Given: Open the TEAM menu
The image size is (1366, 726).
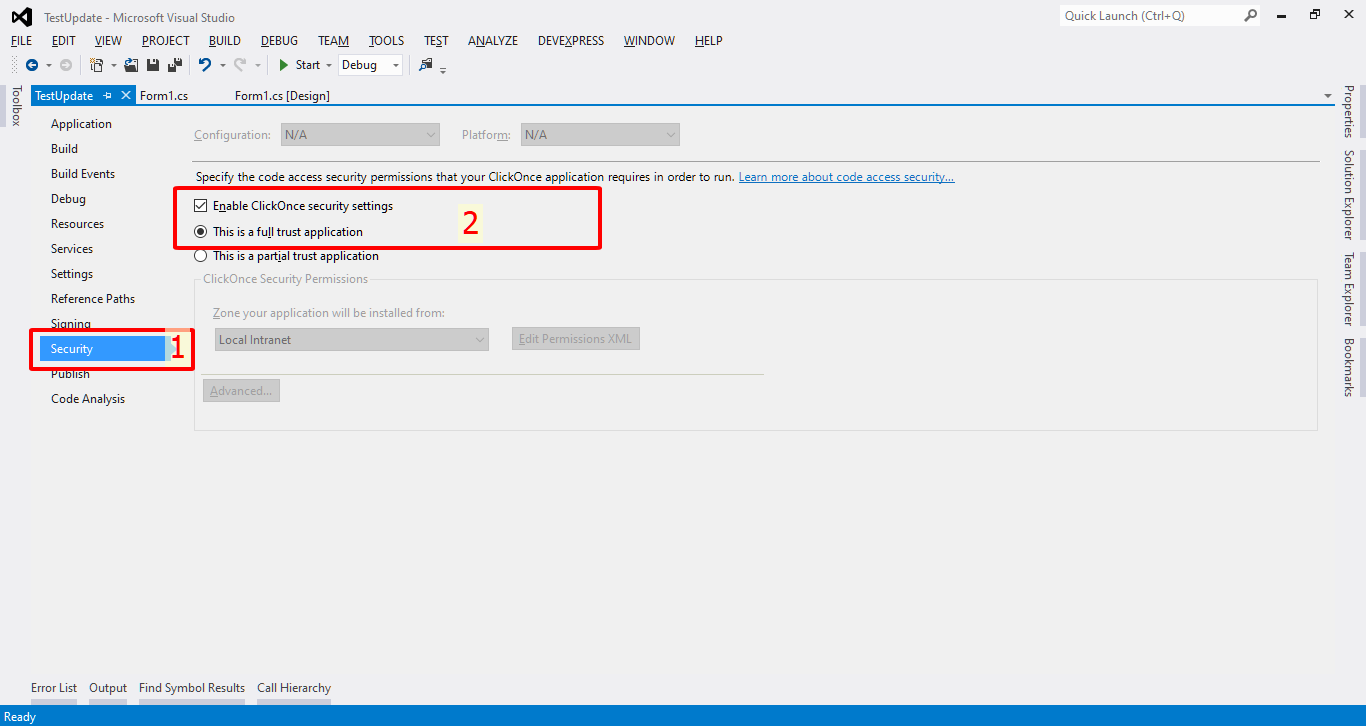Looking at the screenshot, I should [334, 41].
